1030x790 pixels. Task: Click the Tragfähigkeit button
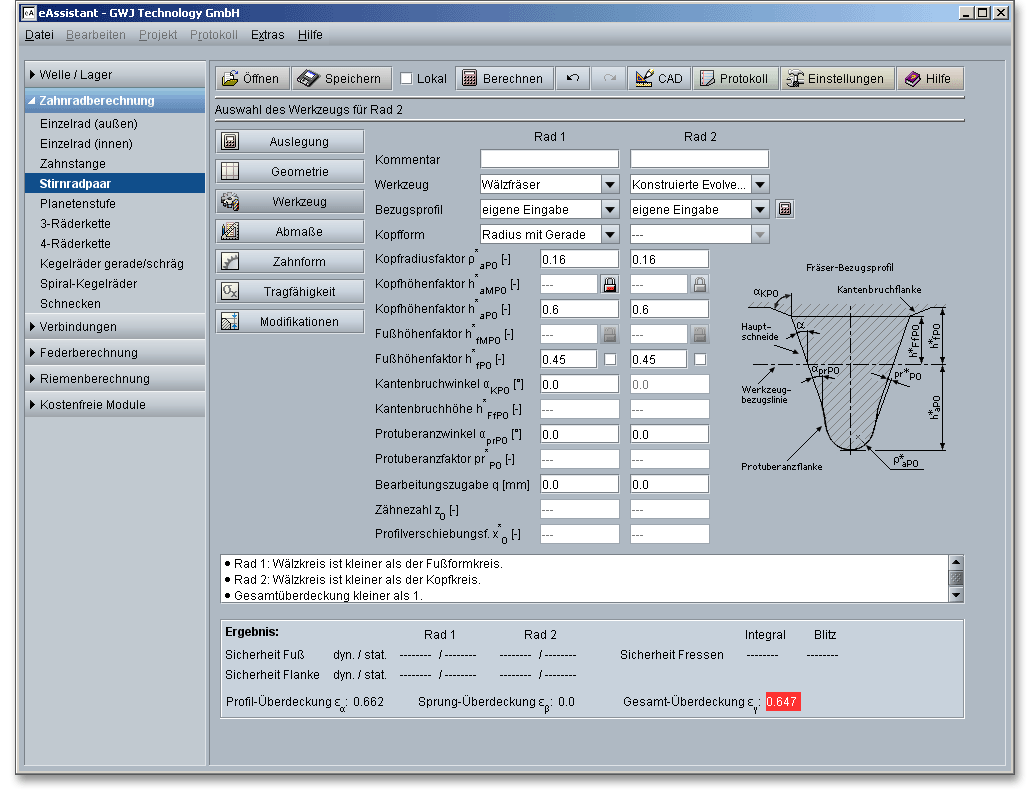coord(290,292)
